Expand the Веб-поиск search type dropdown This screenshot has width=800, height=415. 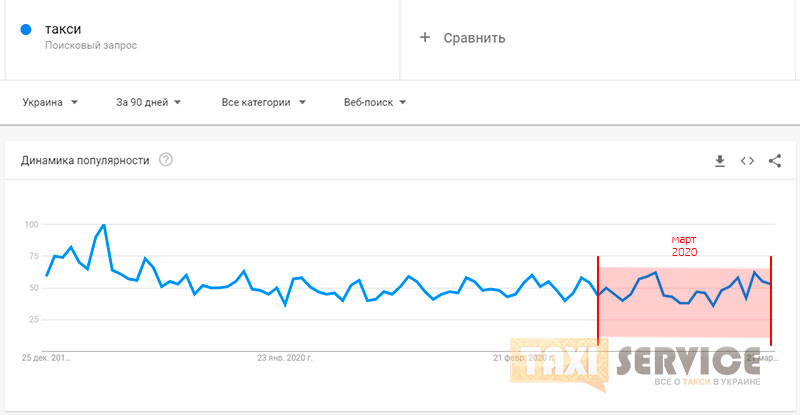pos(374,102)
